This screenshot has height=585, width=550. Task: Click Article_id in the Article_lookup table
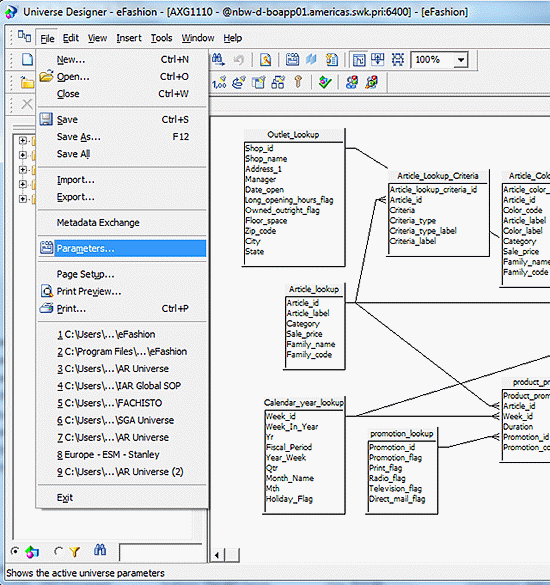(303, 303)
